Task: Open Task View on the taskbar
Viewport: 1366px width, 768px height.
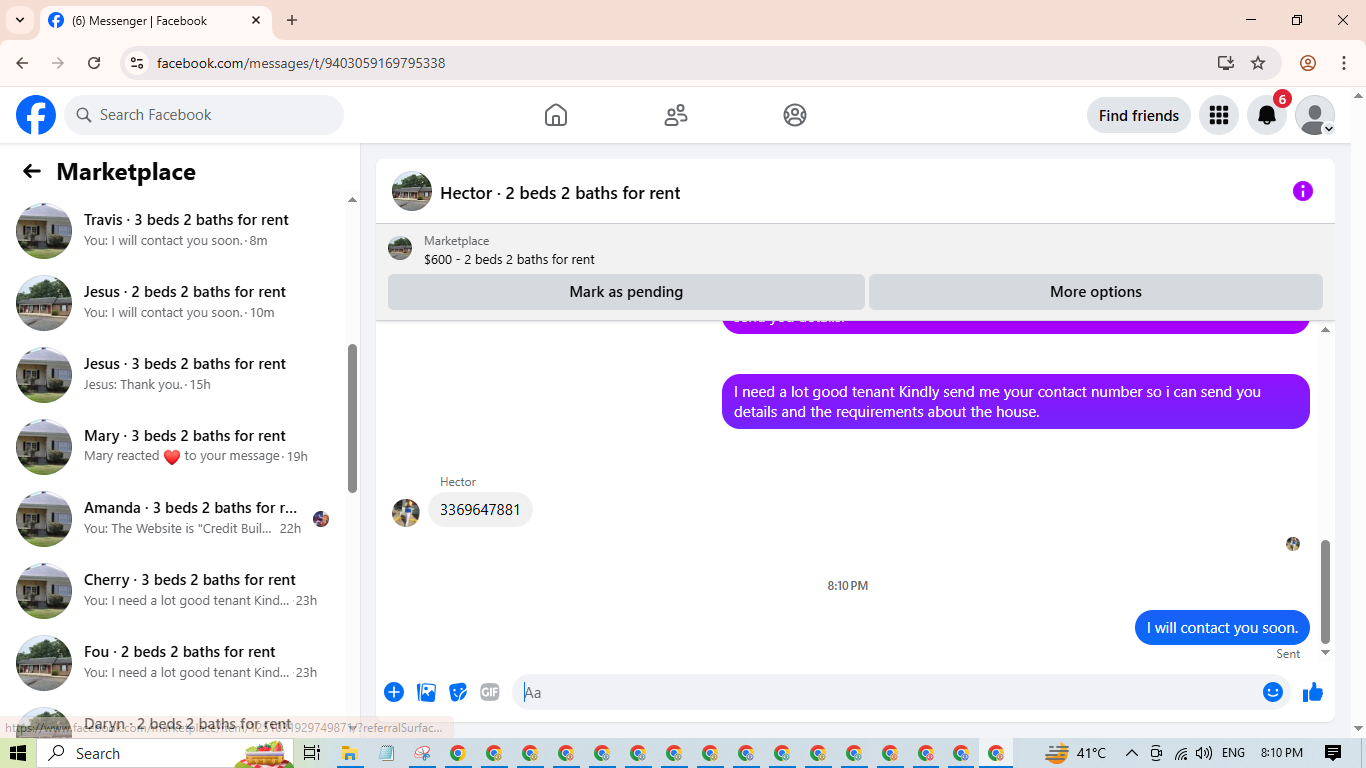Action: tap(311, 753)
